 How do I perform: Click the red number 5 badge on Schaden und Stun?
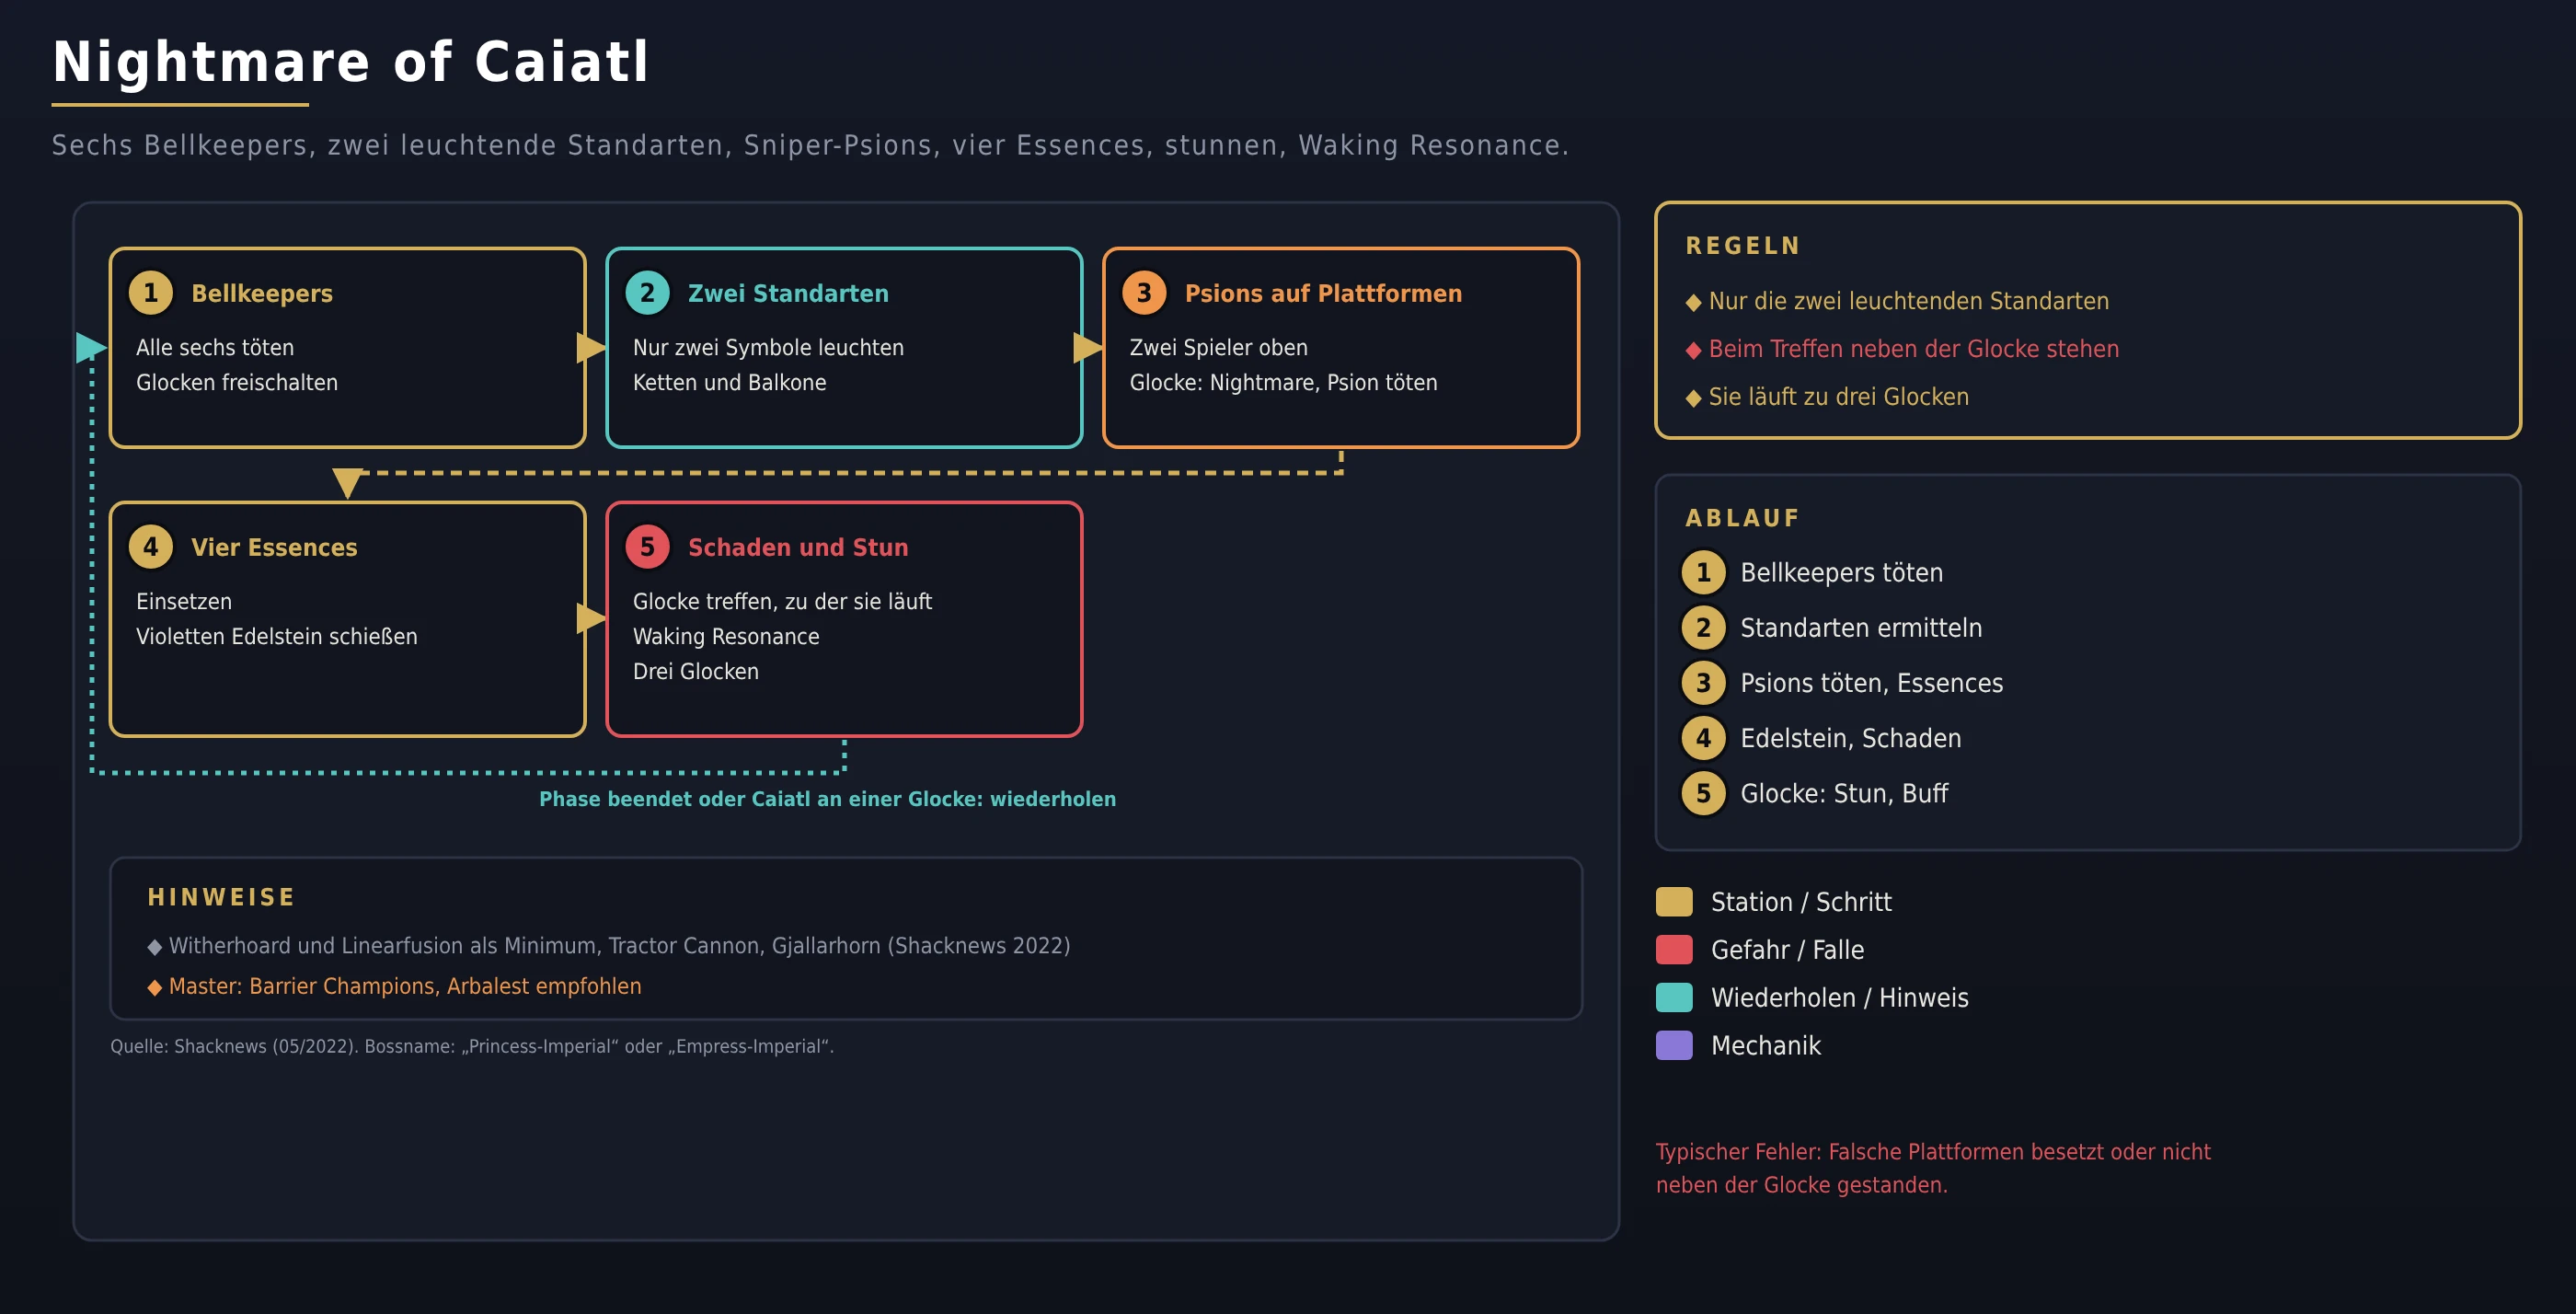click(647, 547)
